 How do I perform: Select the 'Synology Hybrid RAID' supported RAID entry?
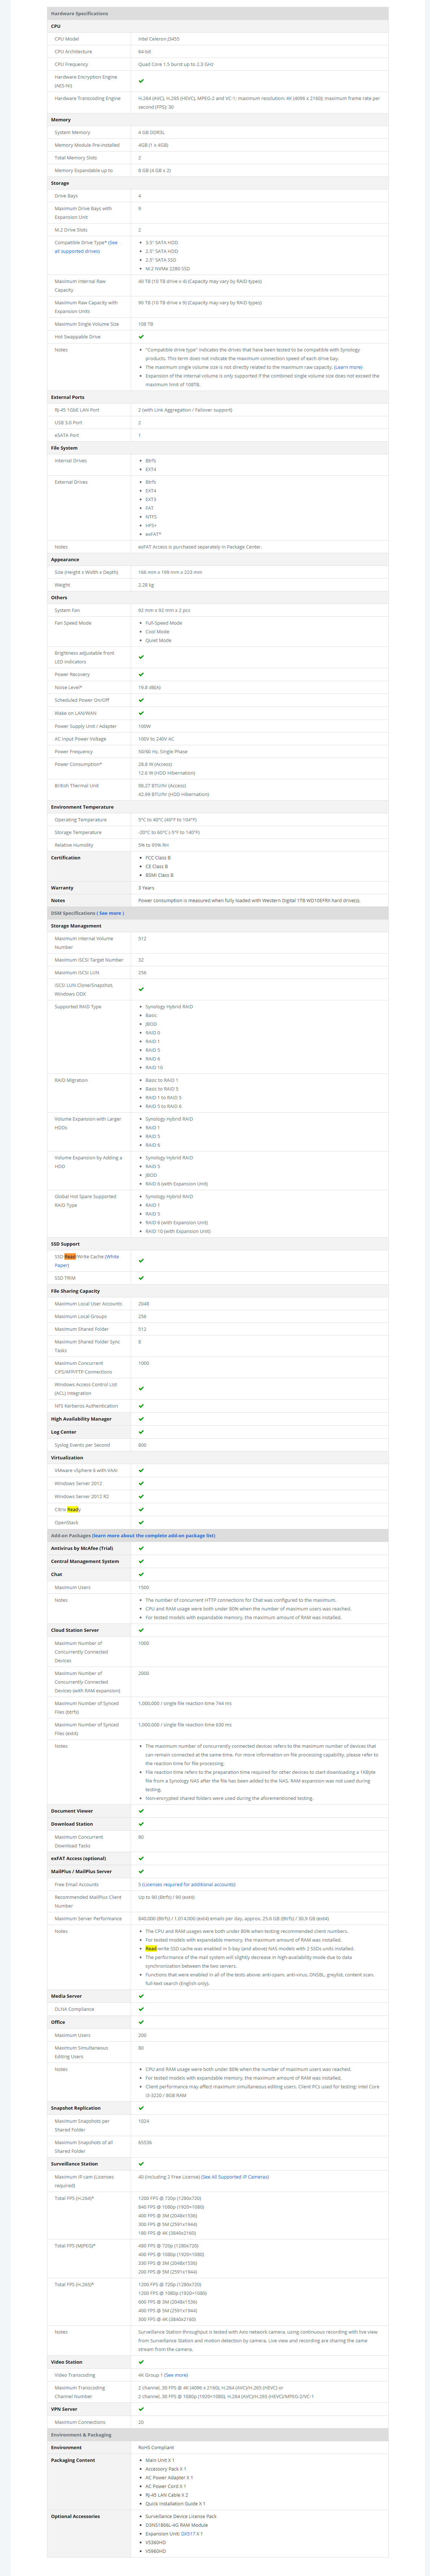pyautogui.click(x=169, y=1007)
